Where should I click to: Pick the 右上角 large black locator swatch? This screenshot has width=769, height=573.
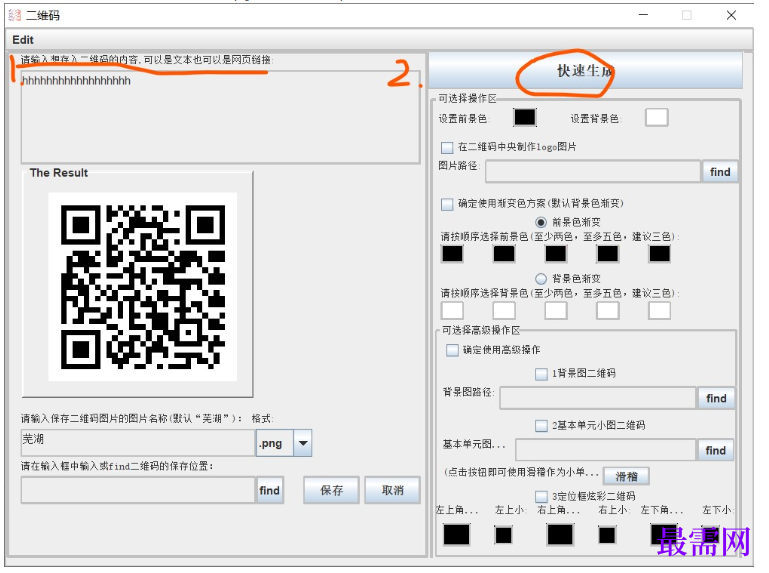click(x=560, y=535)
